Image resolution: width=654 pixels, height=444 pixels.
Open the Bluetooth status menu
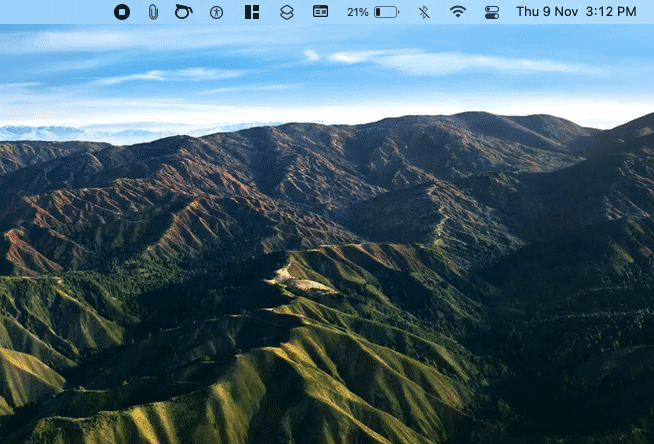coord(424,12)
